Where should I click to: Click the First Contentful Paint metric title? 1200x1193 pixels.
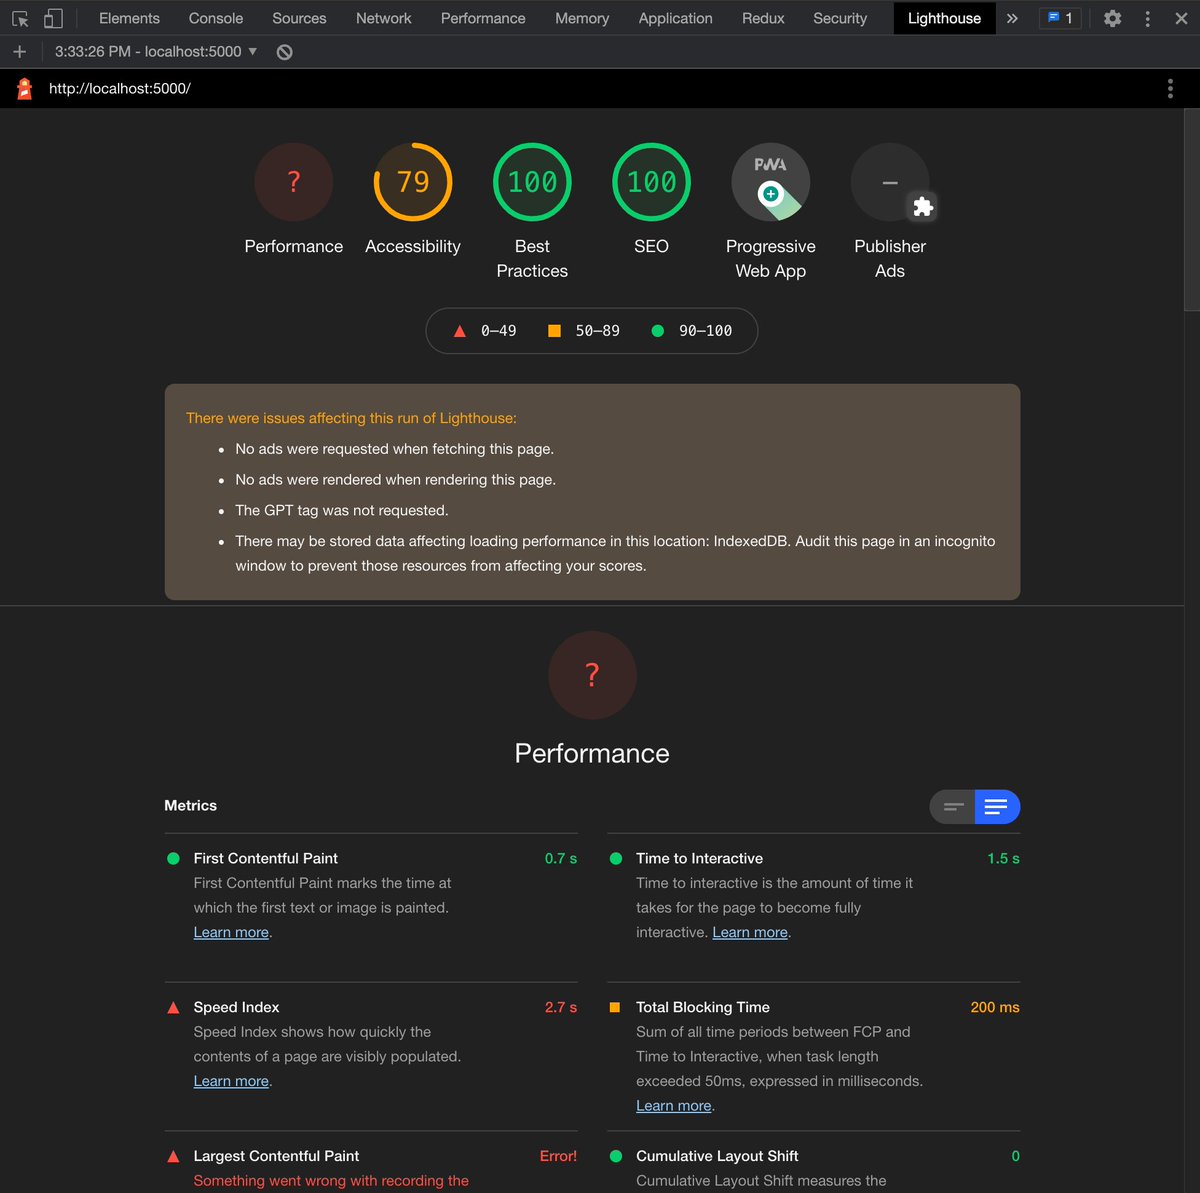(x=266, y=858)
